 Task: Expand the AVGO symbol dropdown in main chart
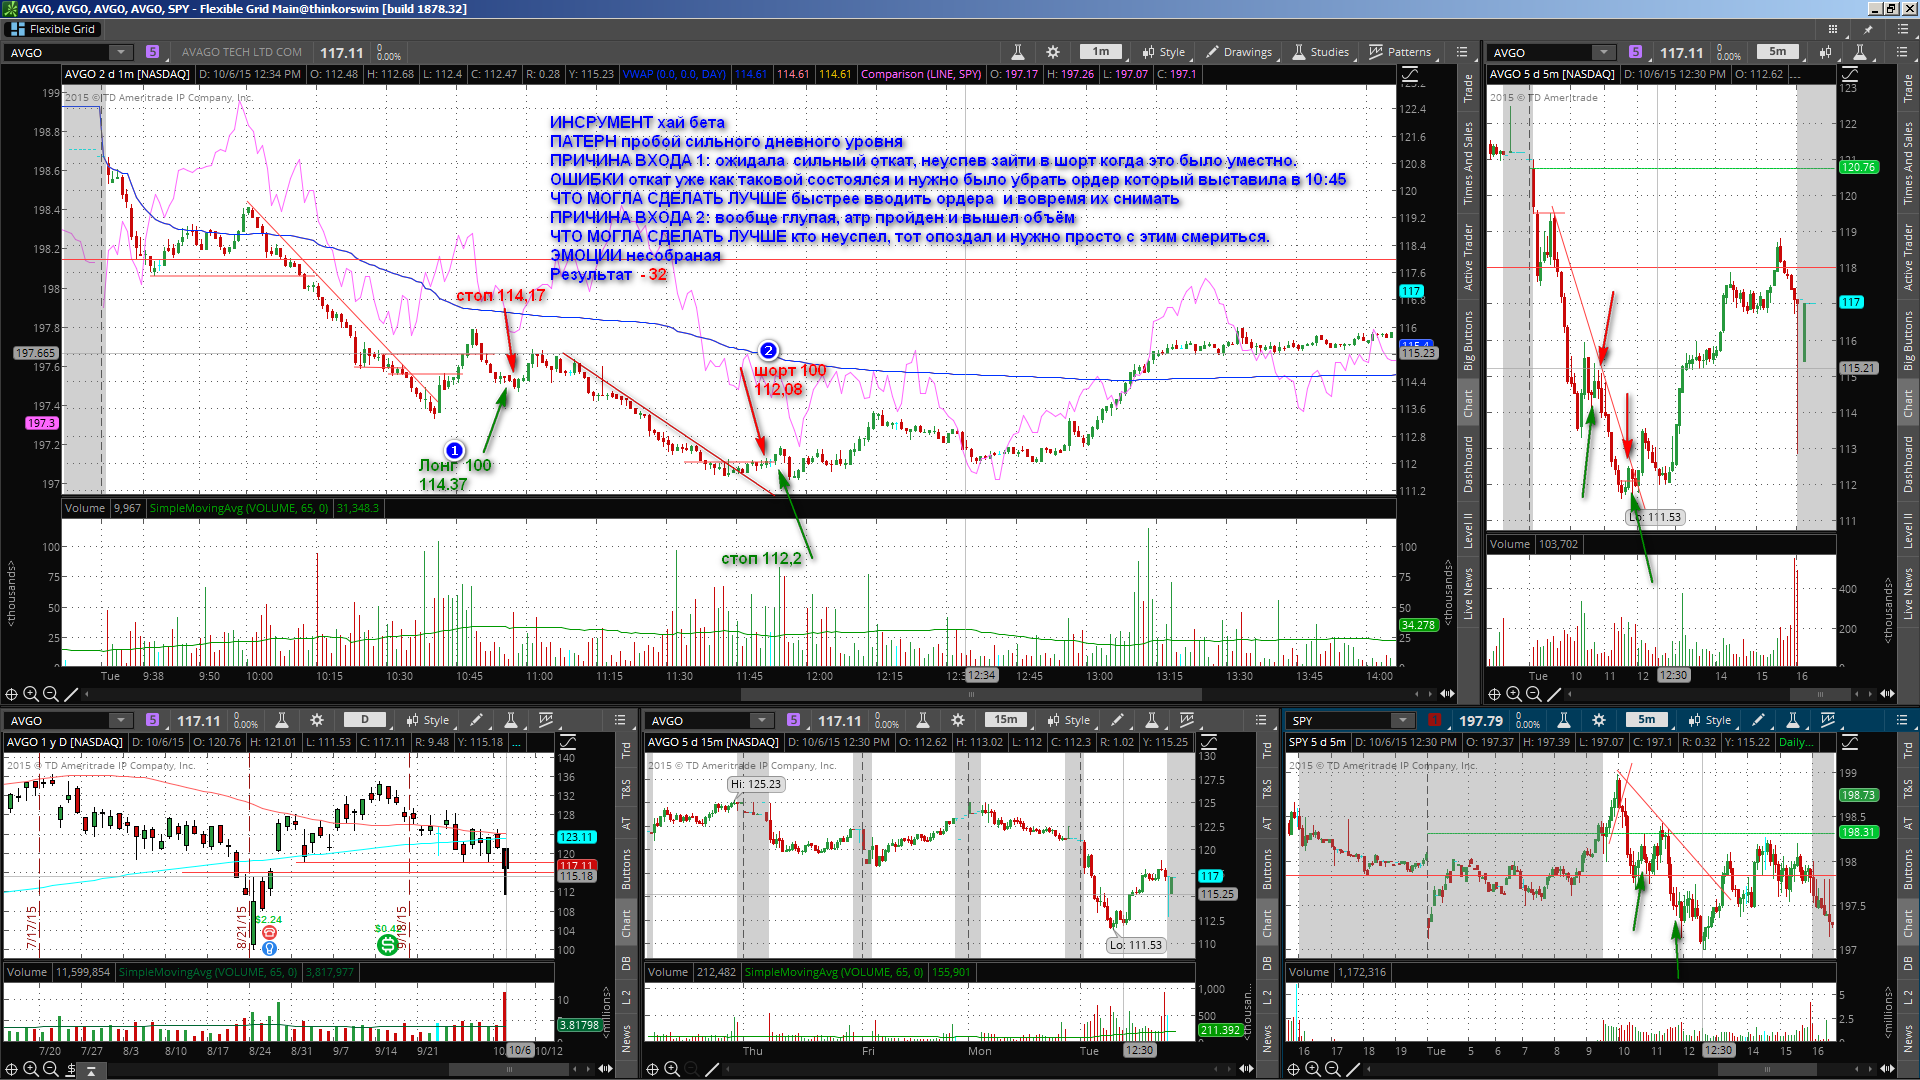(x=121, y=52)
